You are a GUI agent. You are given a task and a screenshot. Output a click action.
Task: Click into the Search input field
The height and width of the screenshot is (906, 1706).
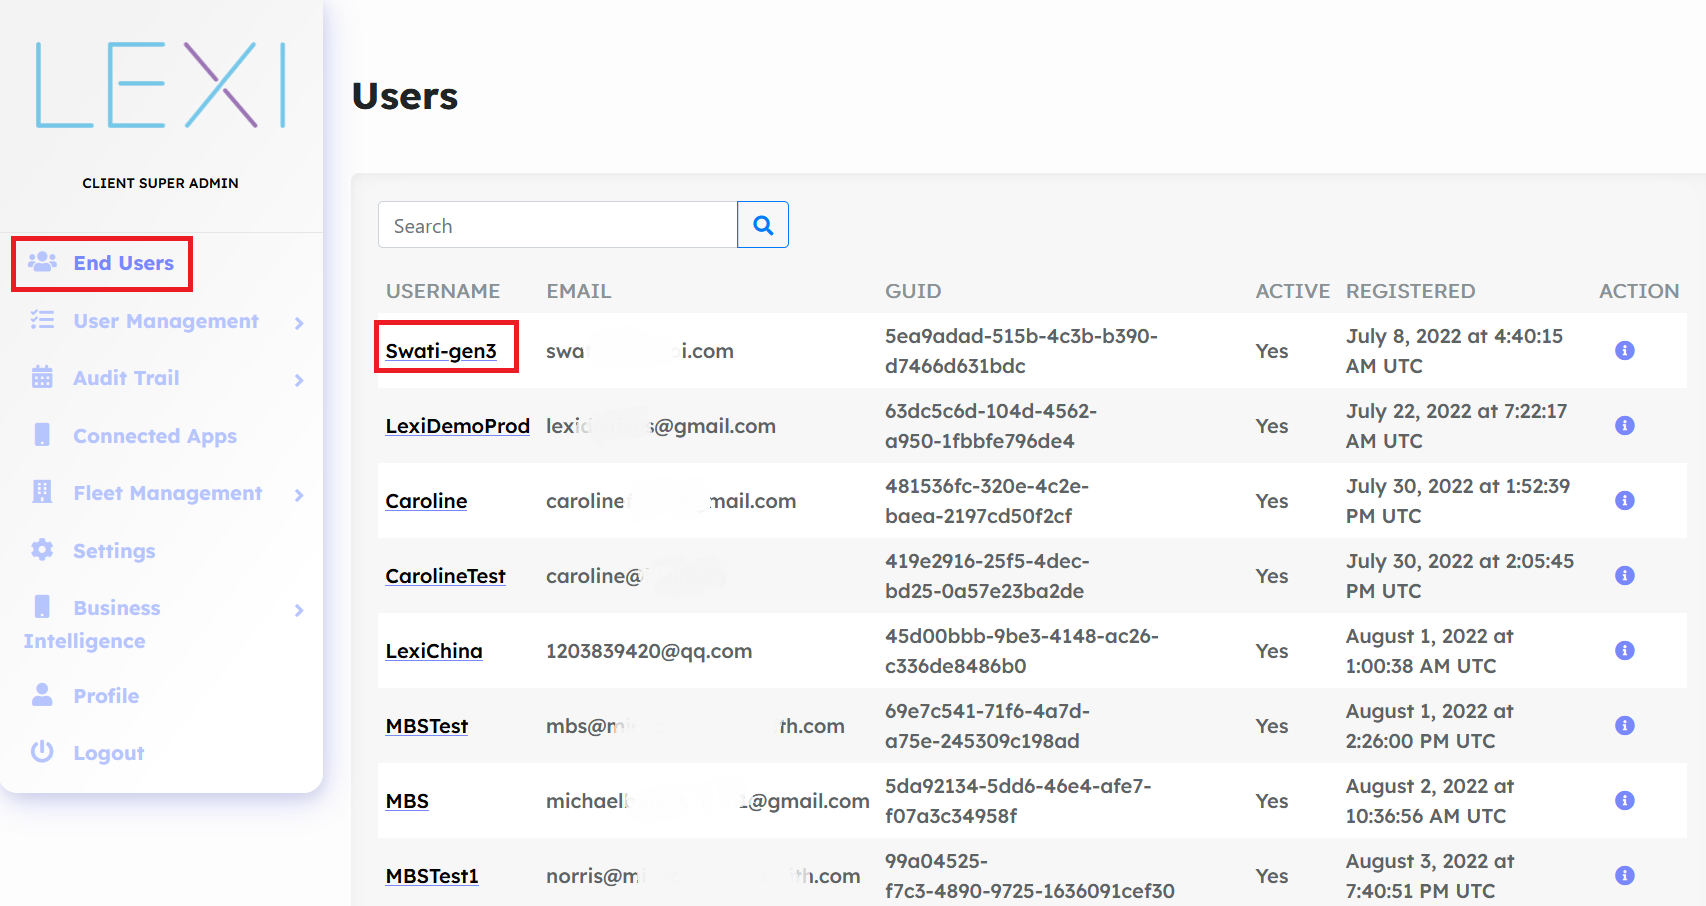coord(557,225)
